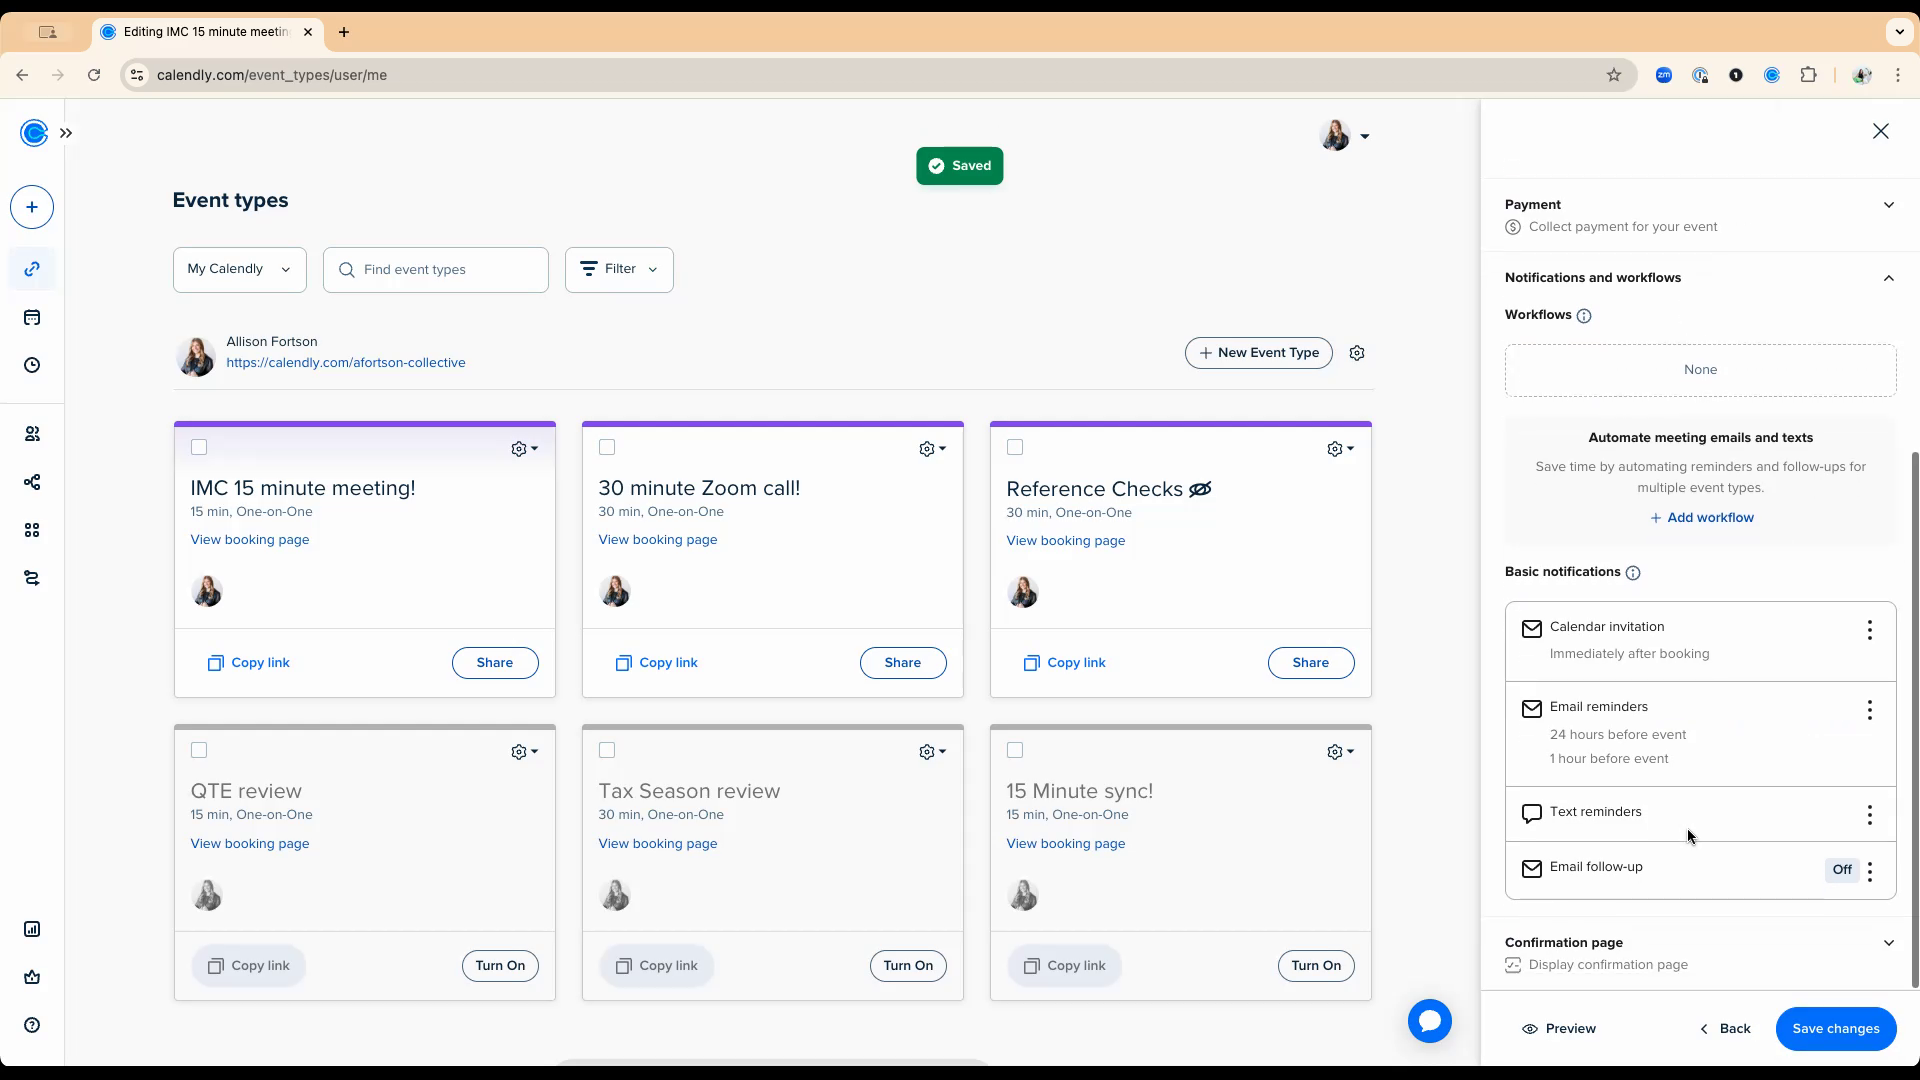Open the My Calendly dropdown
Viewport: 1920px width, 1080px height.
[239, 269]
